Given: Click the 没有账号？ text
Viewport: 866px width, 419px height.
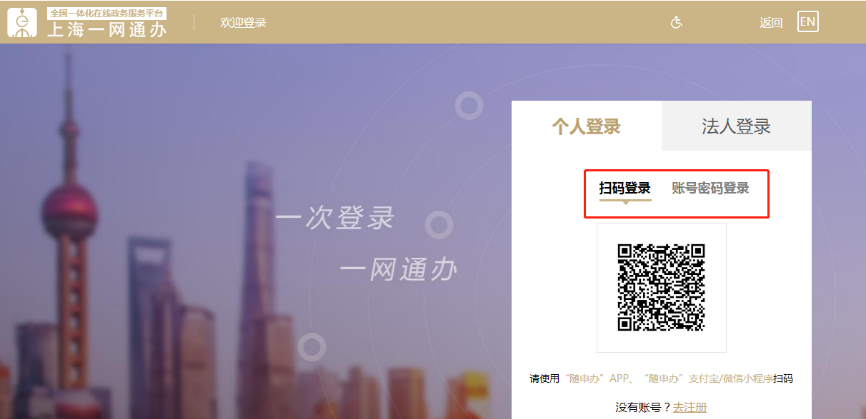Looking at the screenshot, I should pos(643,407).
